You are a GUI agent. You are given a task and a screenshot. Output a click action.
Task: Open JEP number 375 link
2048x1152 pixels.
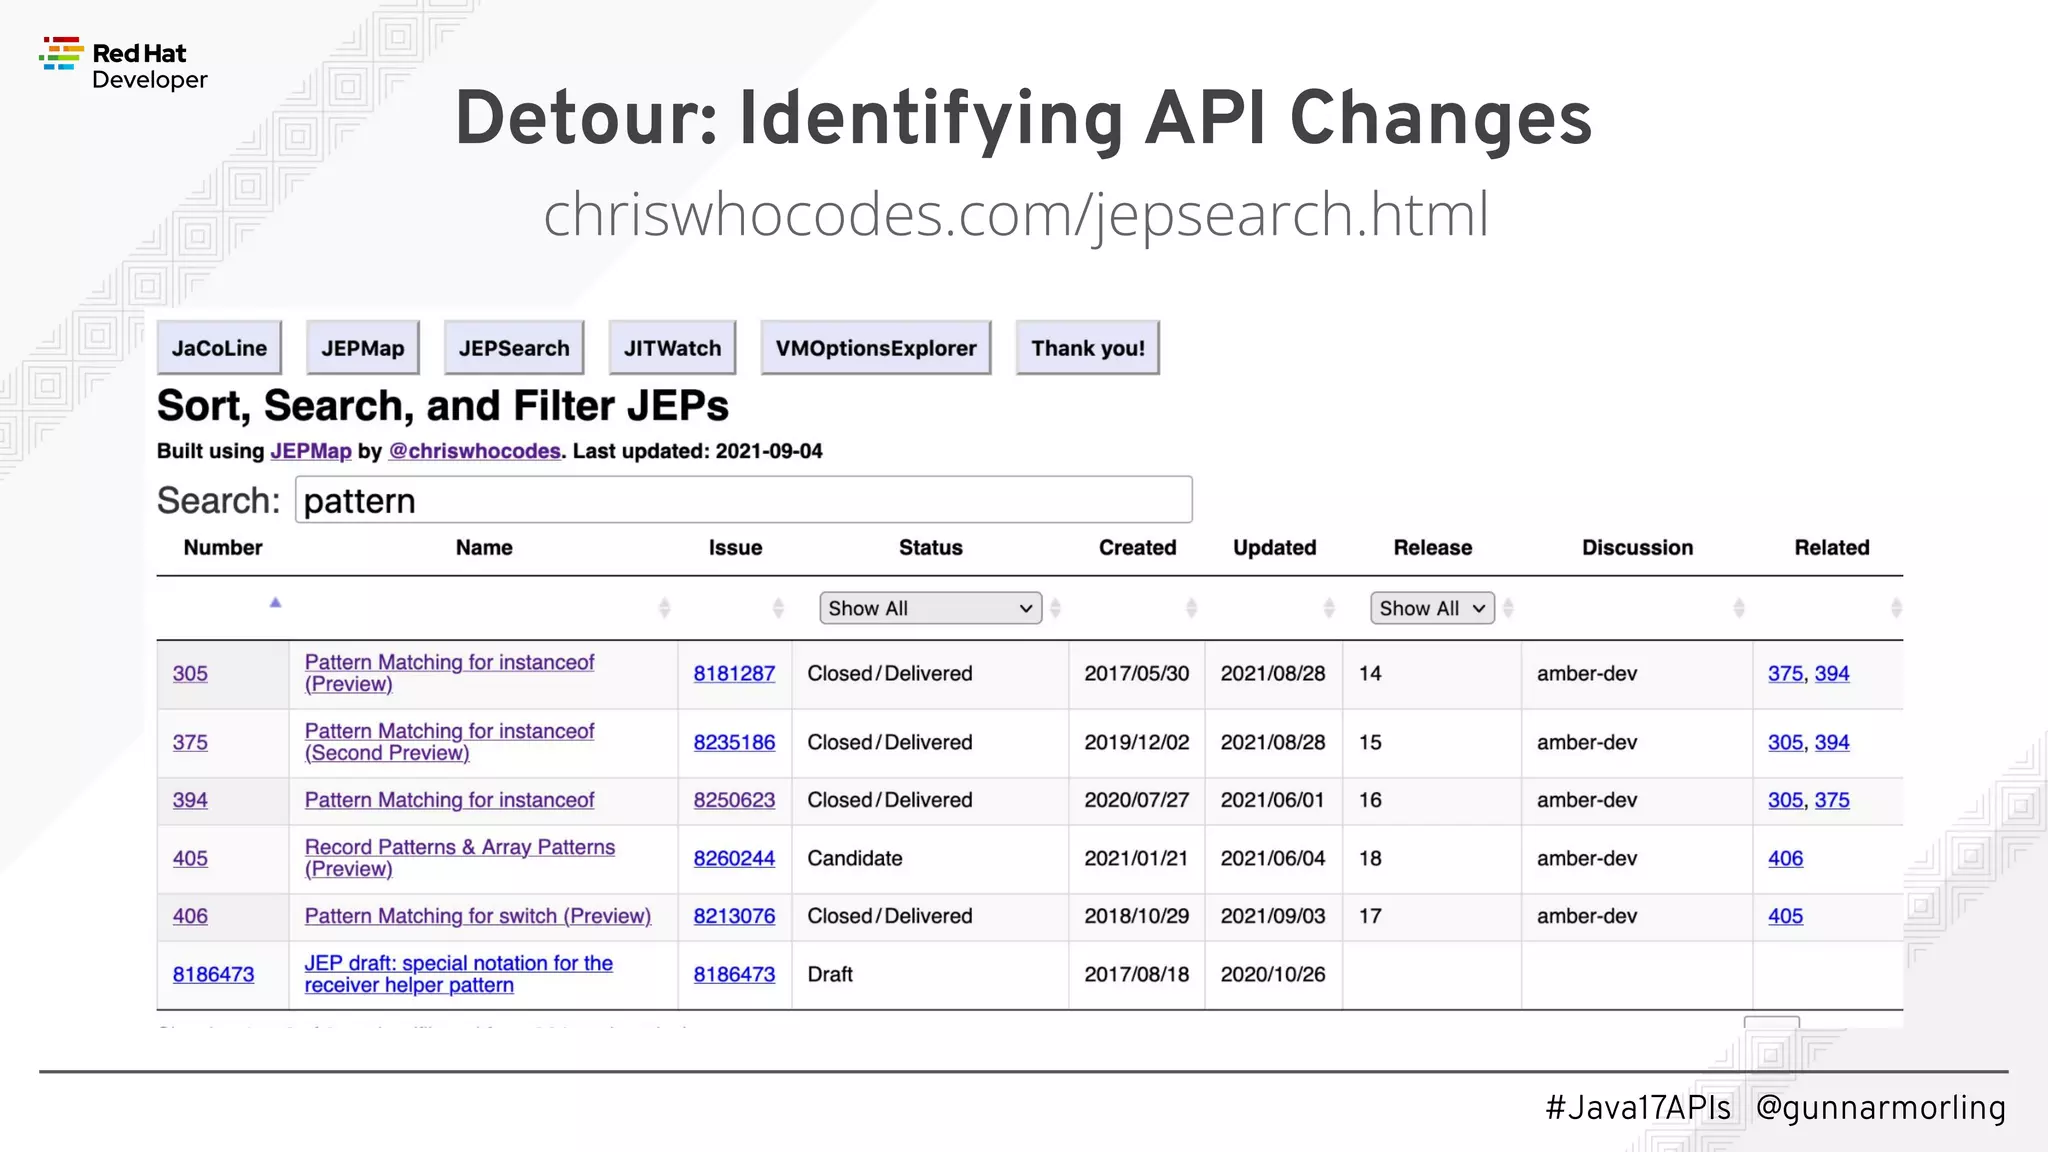[x=190, y=743]
